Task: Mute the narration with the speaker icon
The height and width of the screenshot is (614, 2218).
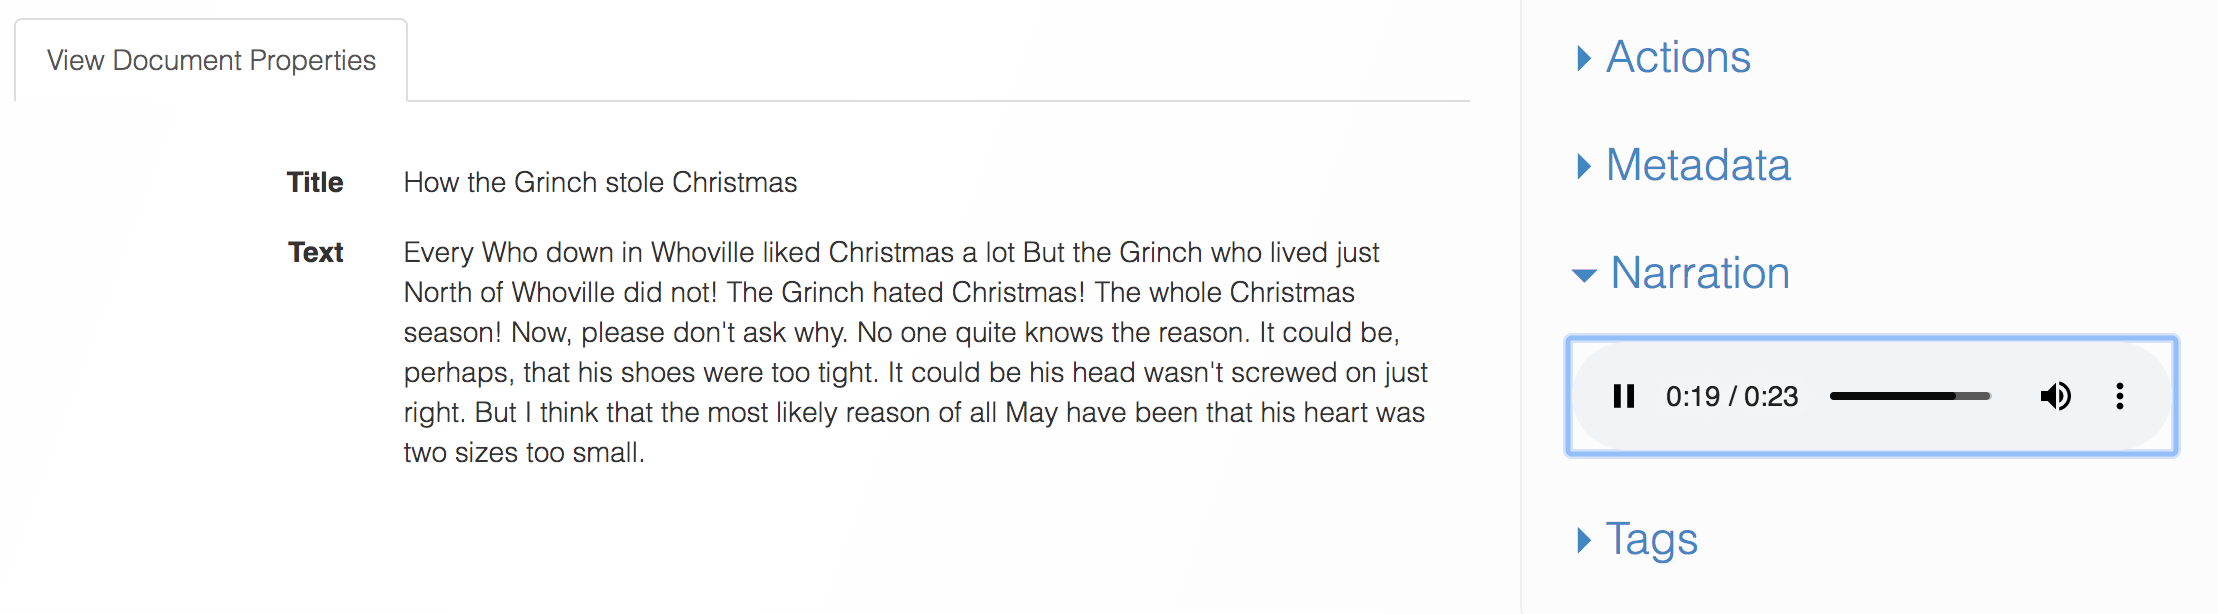Action: [x=2055, y=397]
